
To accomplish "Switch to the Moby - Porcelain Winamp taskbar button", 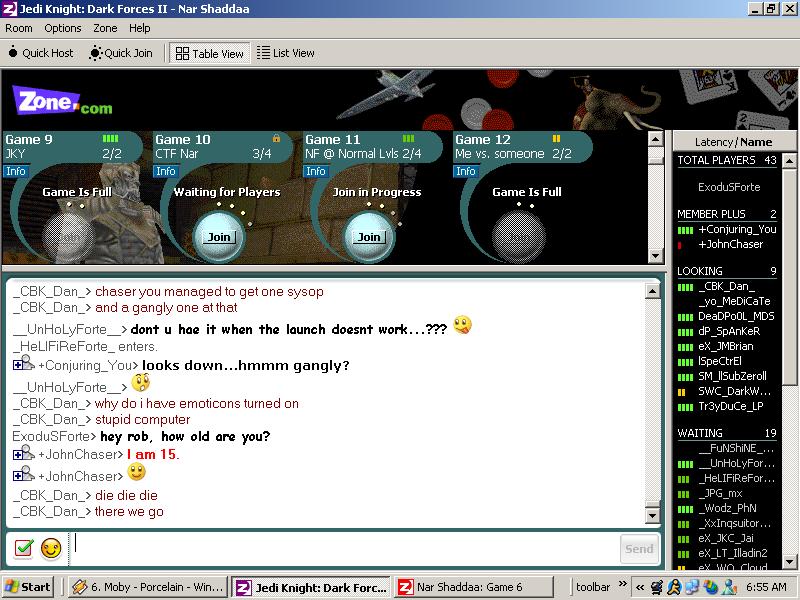I will pos(147,587).
